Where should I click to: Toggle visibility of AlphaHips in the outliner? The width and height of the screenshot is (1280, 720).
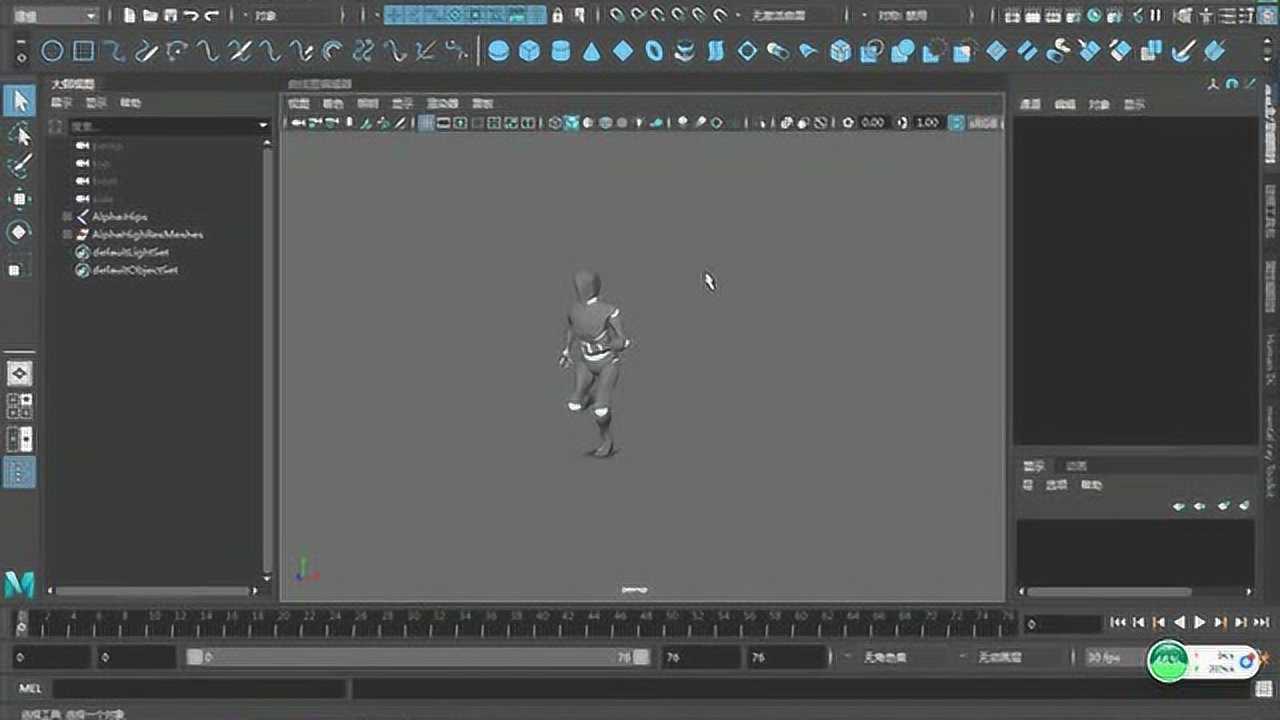[68, 216]
